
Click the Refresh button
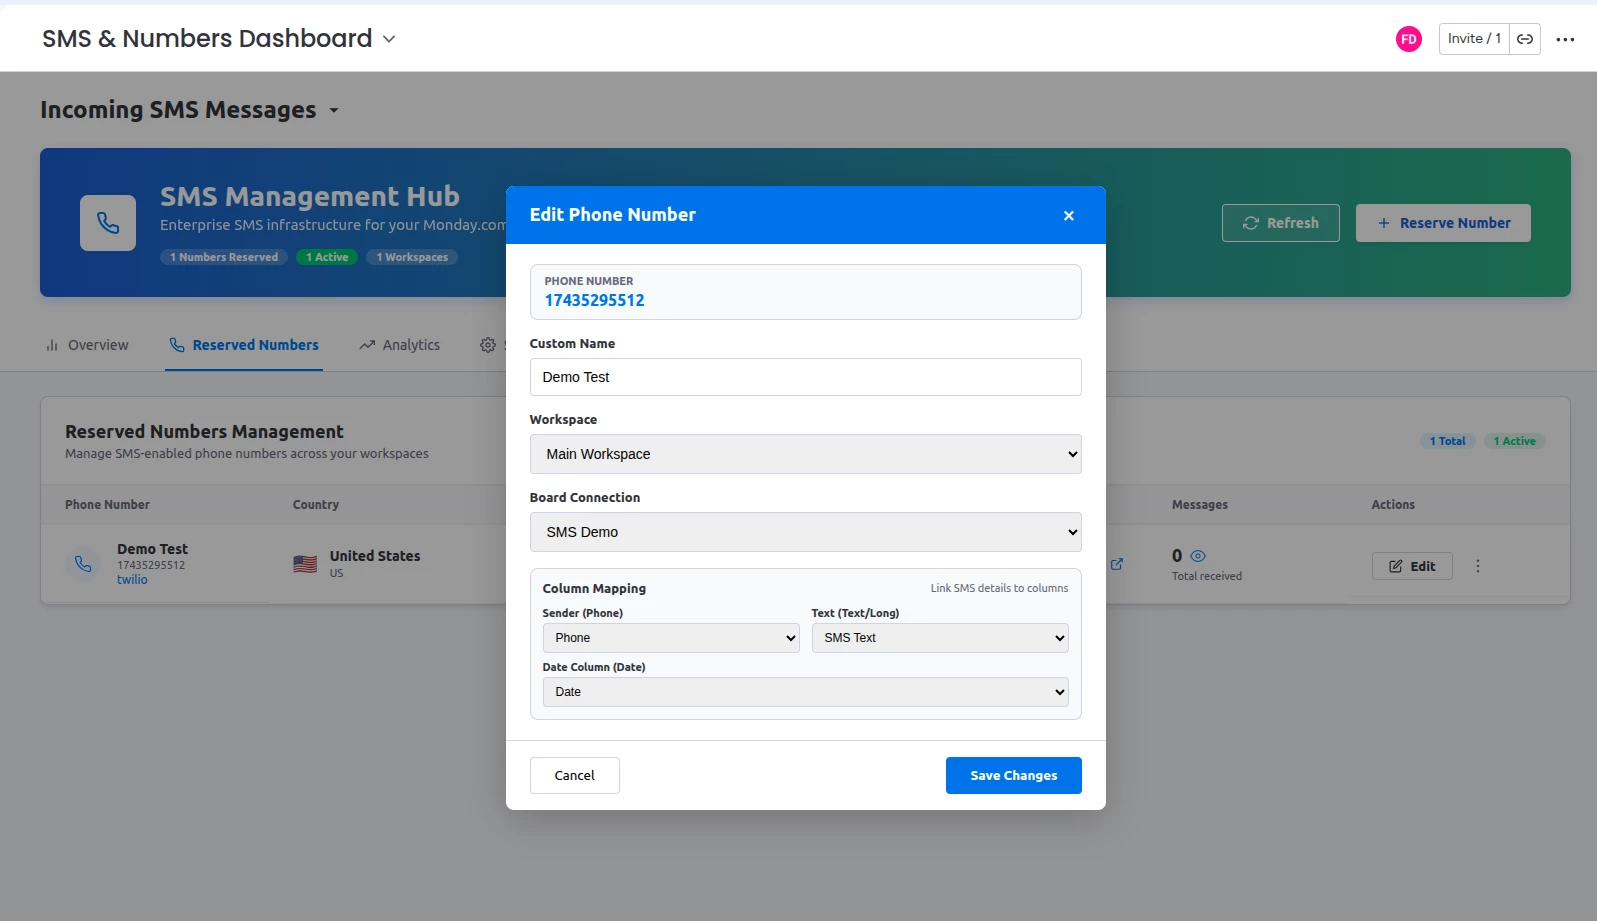point(1281,223)
